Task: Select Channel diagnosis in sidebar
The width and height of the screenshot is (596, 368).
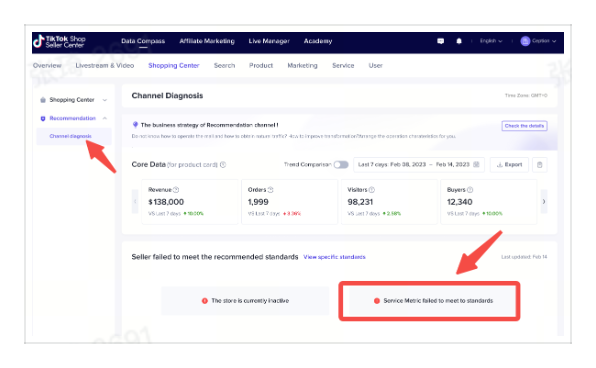Action: 70,136
